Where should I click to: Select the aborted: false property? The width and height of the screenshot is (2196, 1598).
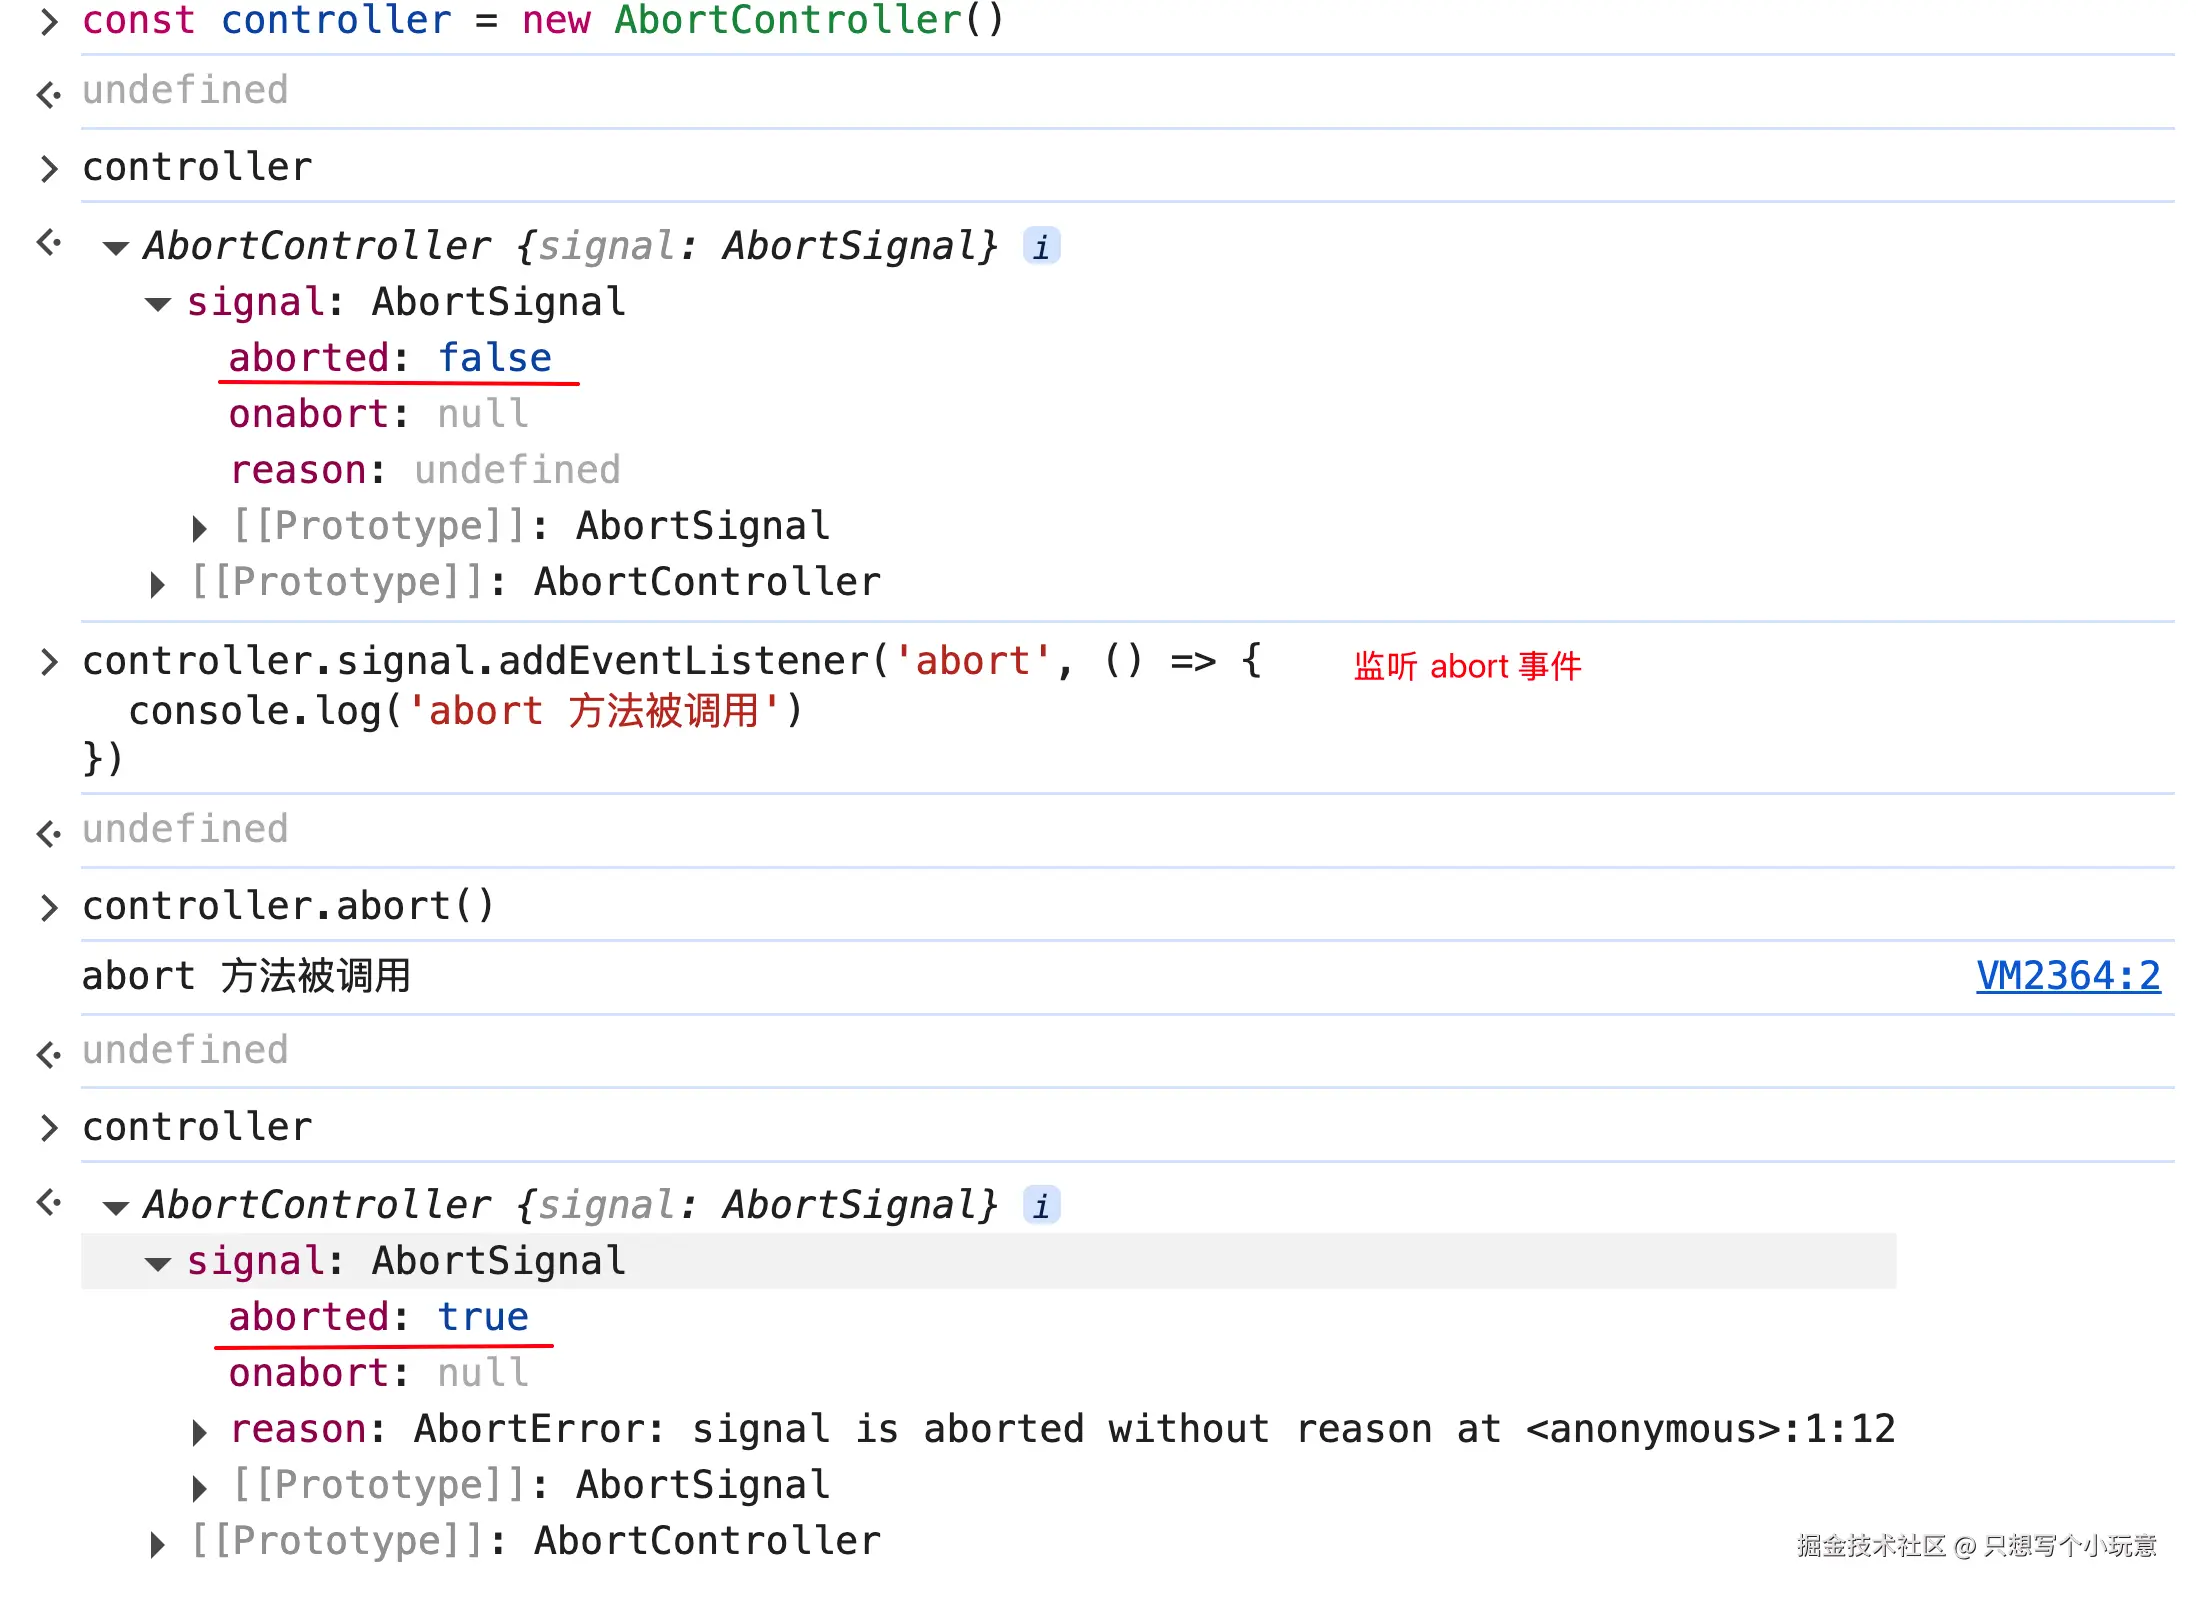click(x=390, y=358)
